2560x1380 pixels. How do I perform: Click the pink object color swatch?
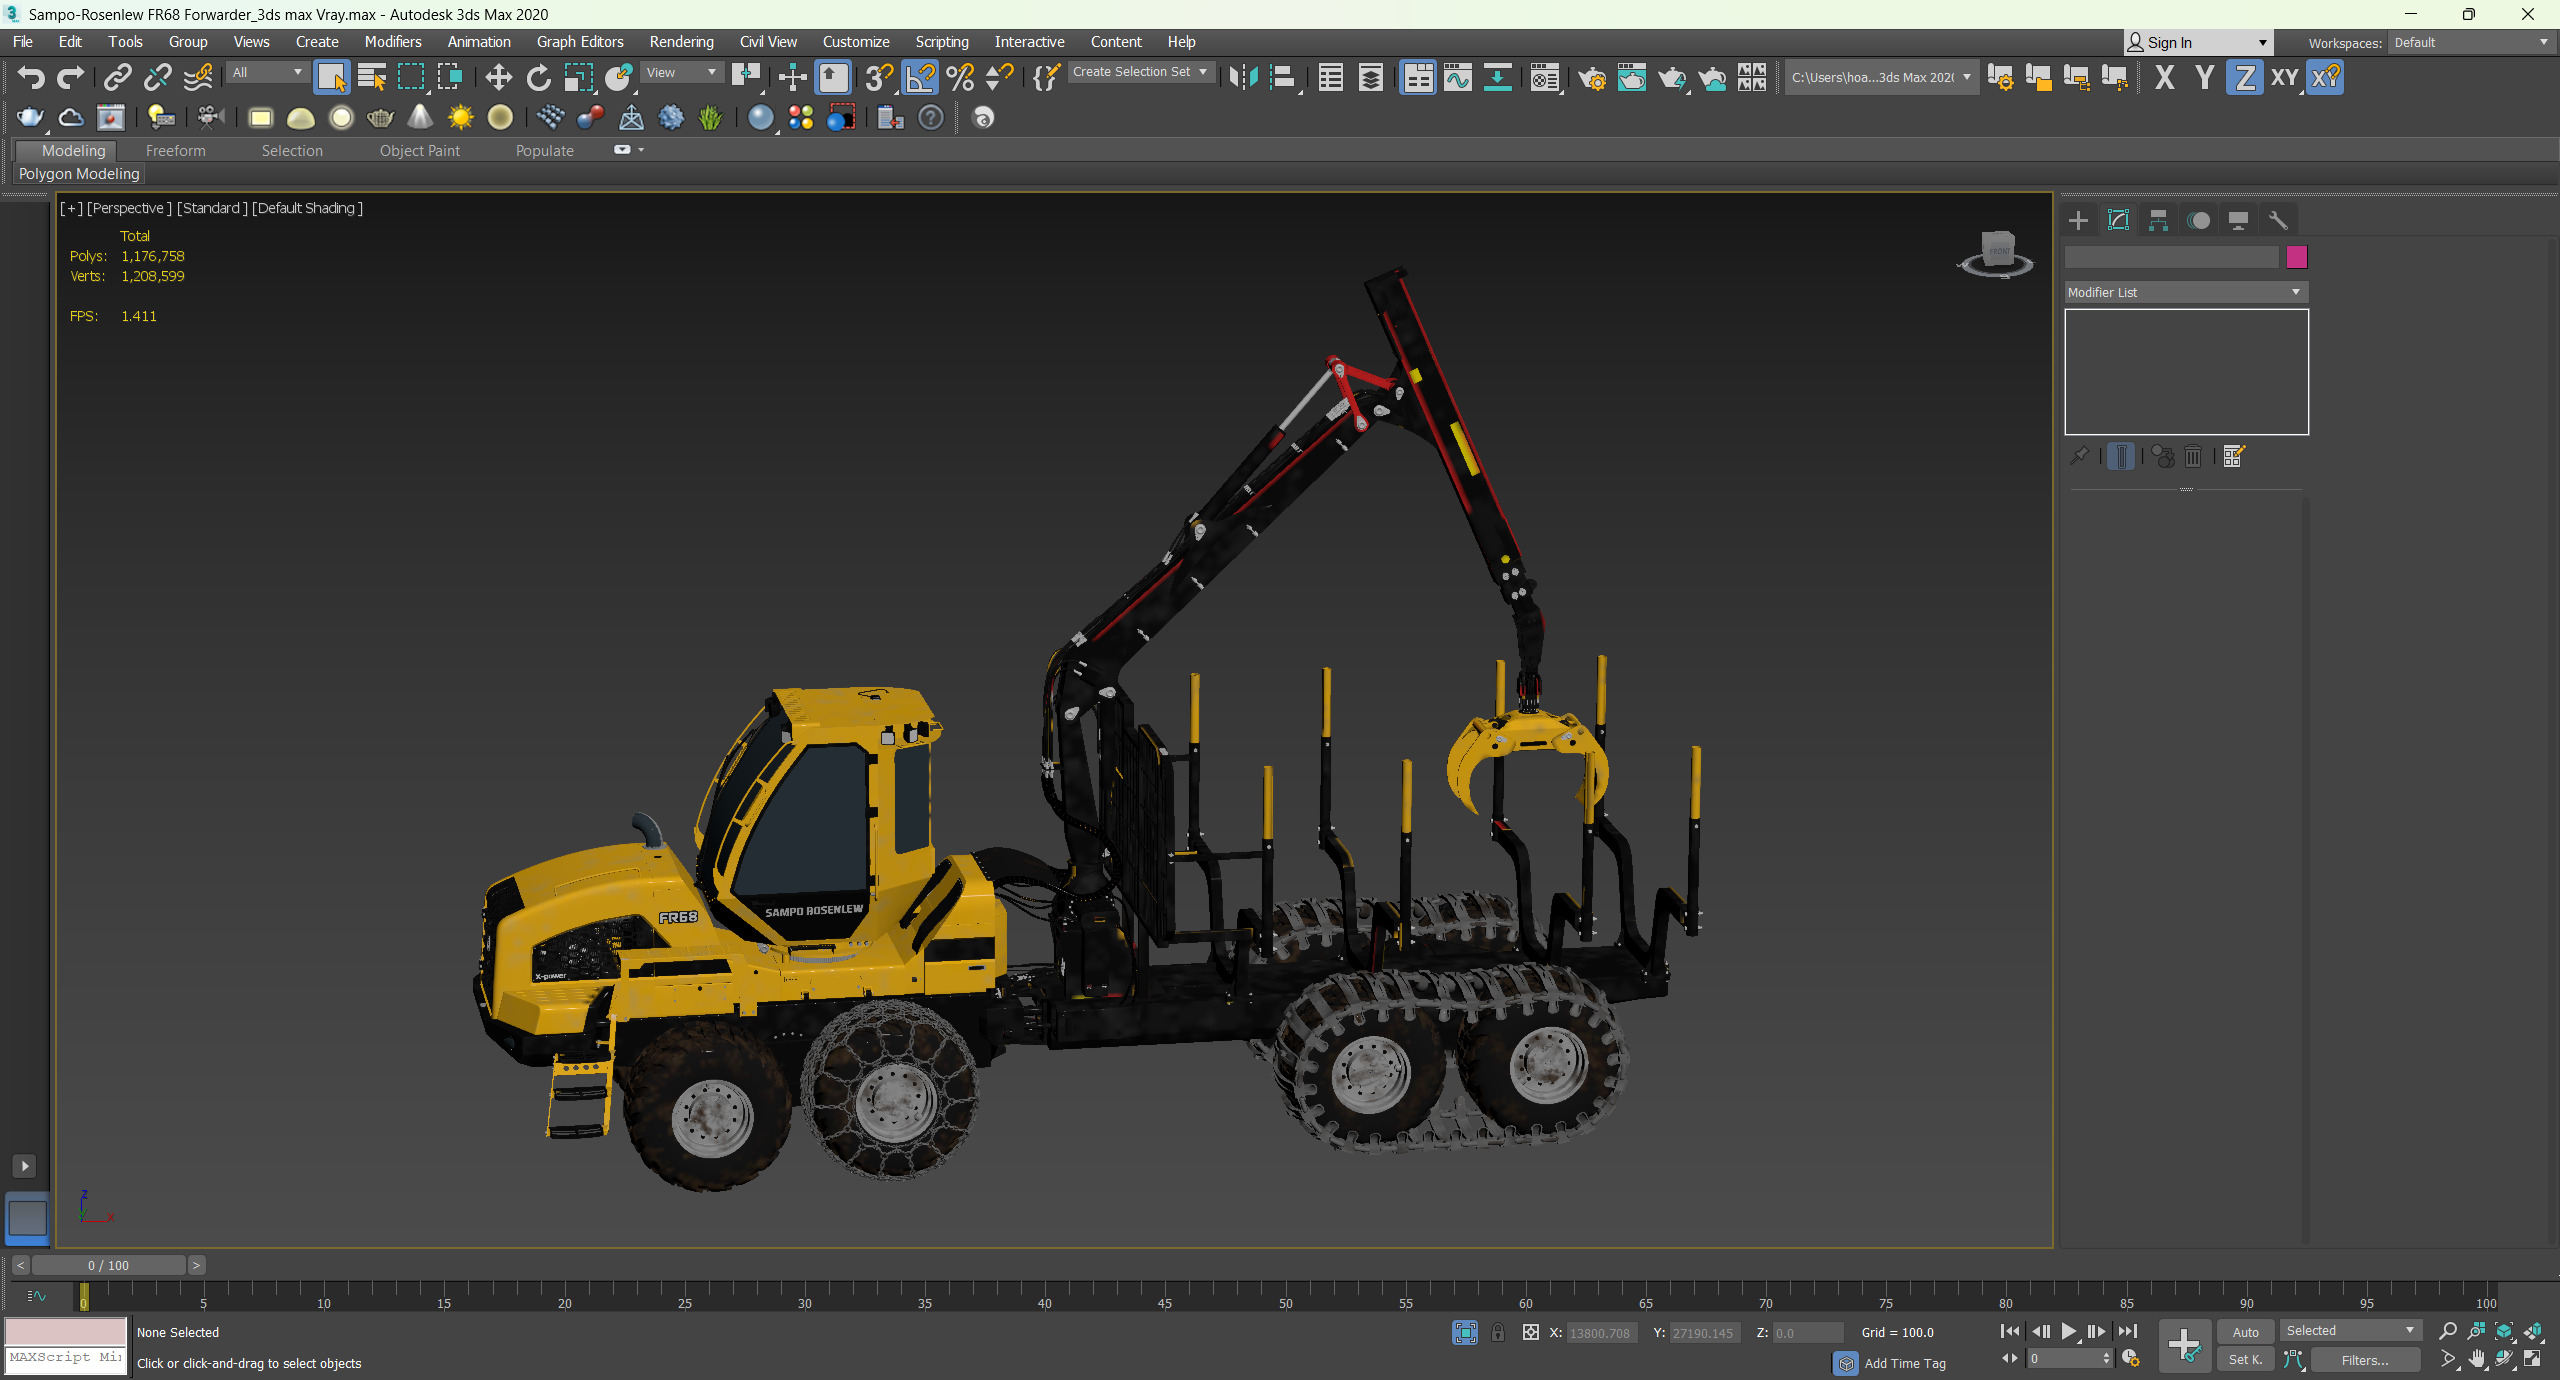click(x=2297, y=257)
